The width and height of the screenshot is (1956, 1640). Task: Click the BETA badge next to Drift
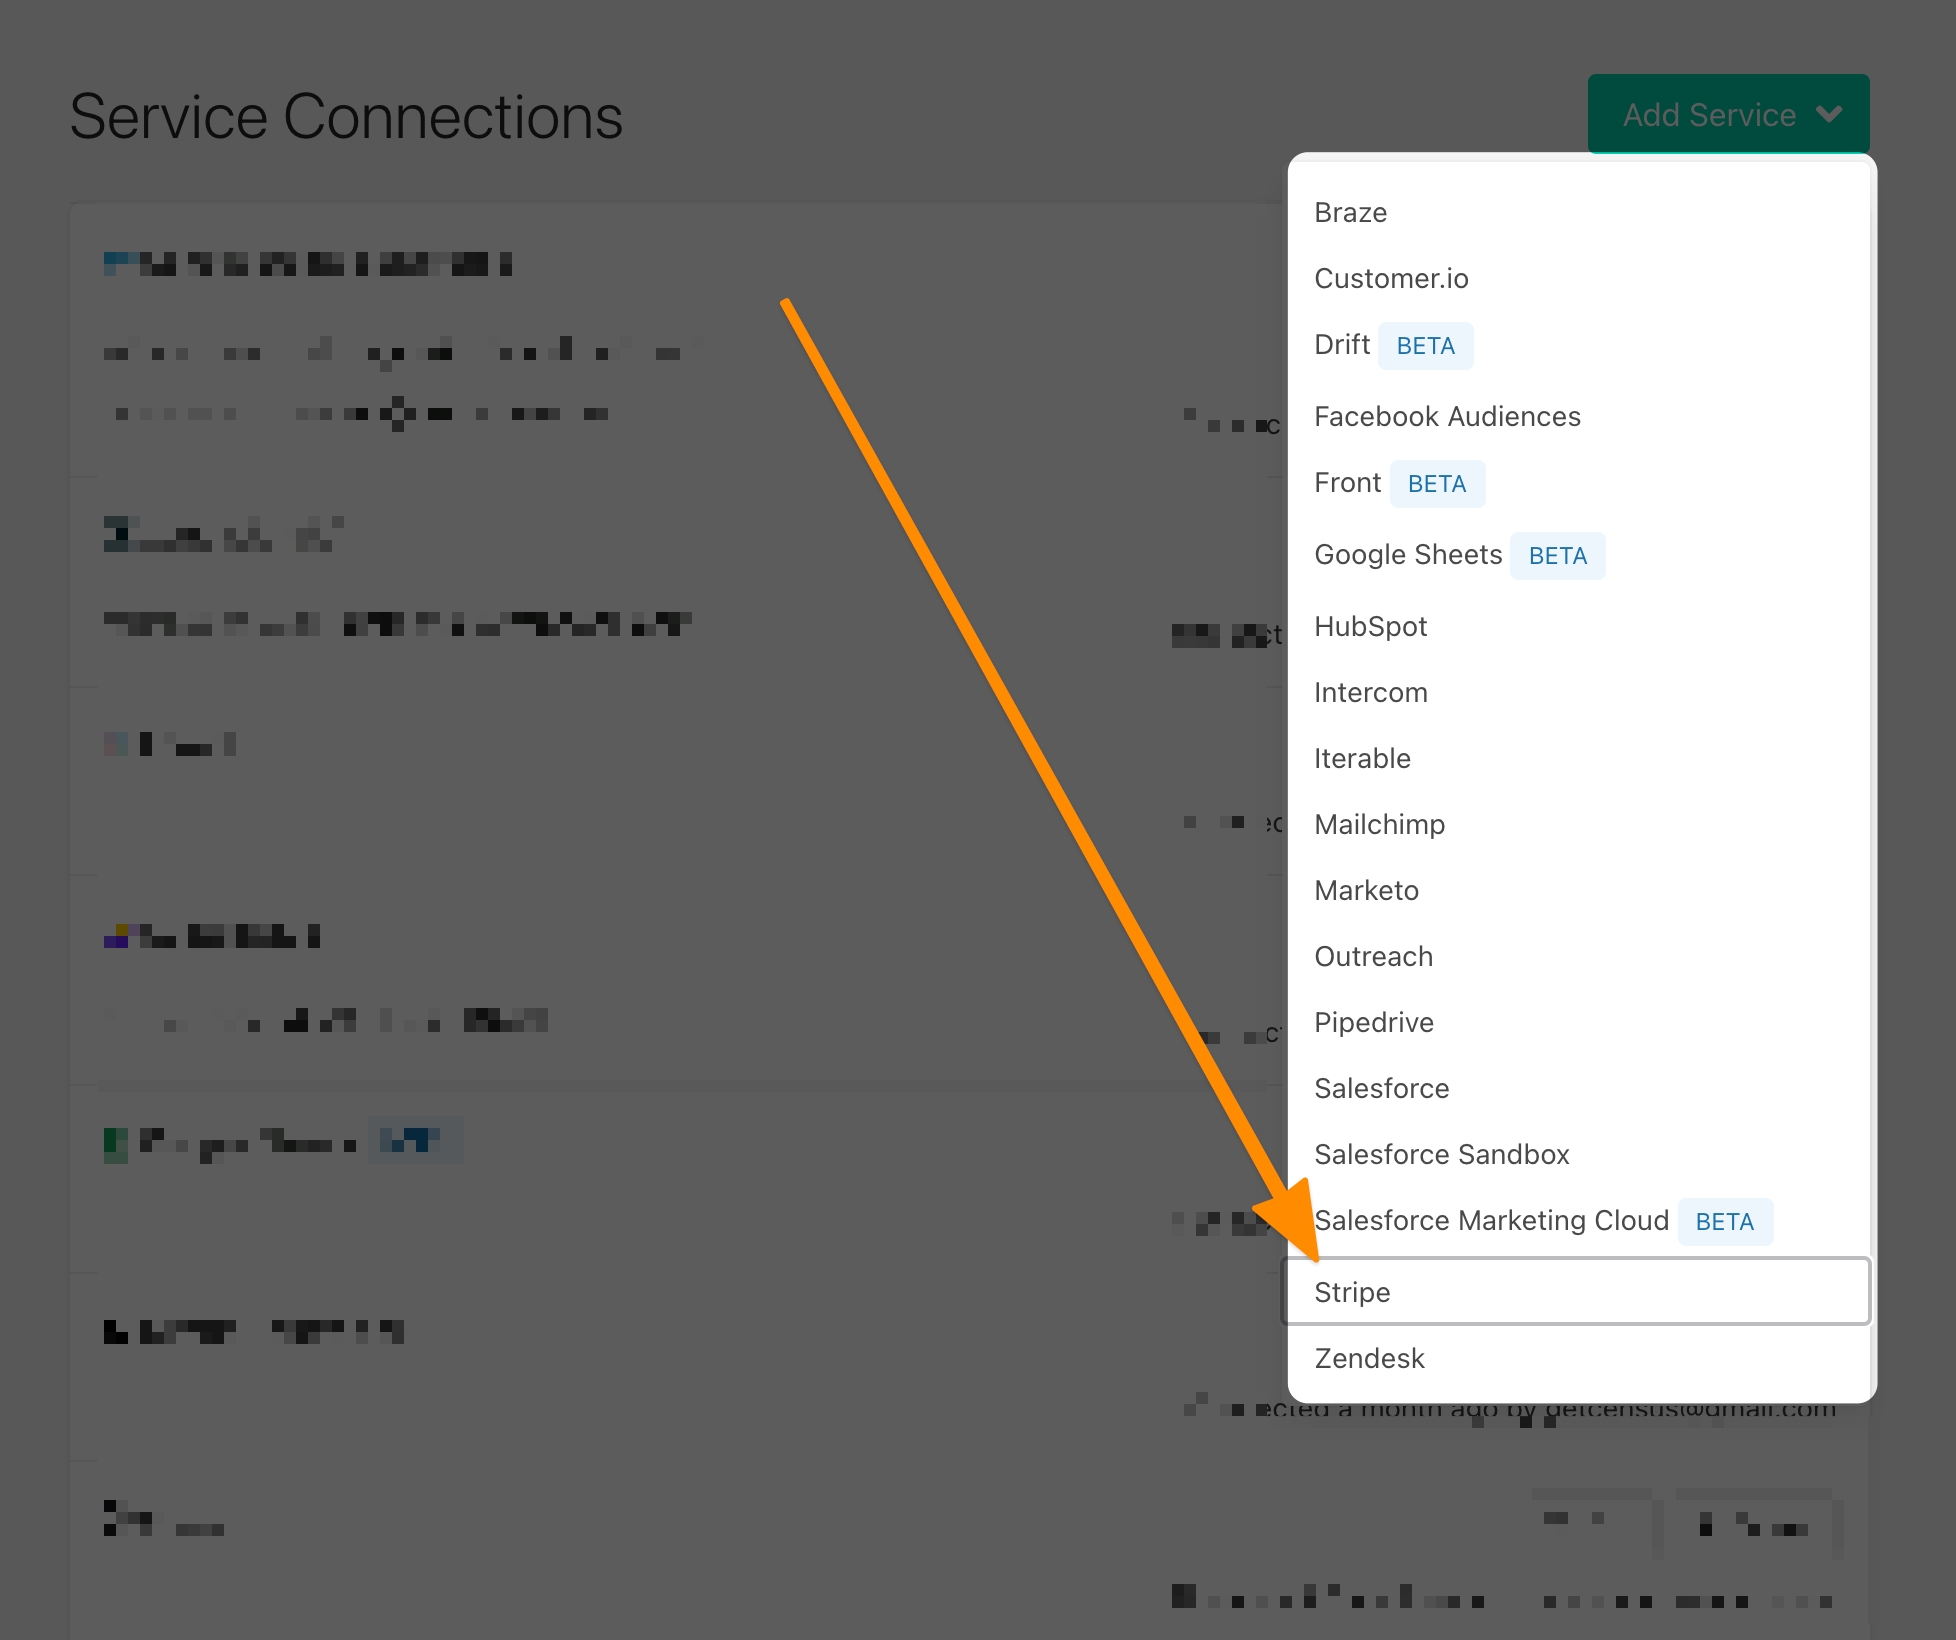pos(1426,346)
